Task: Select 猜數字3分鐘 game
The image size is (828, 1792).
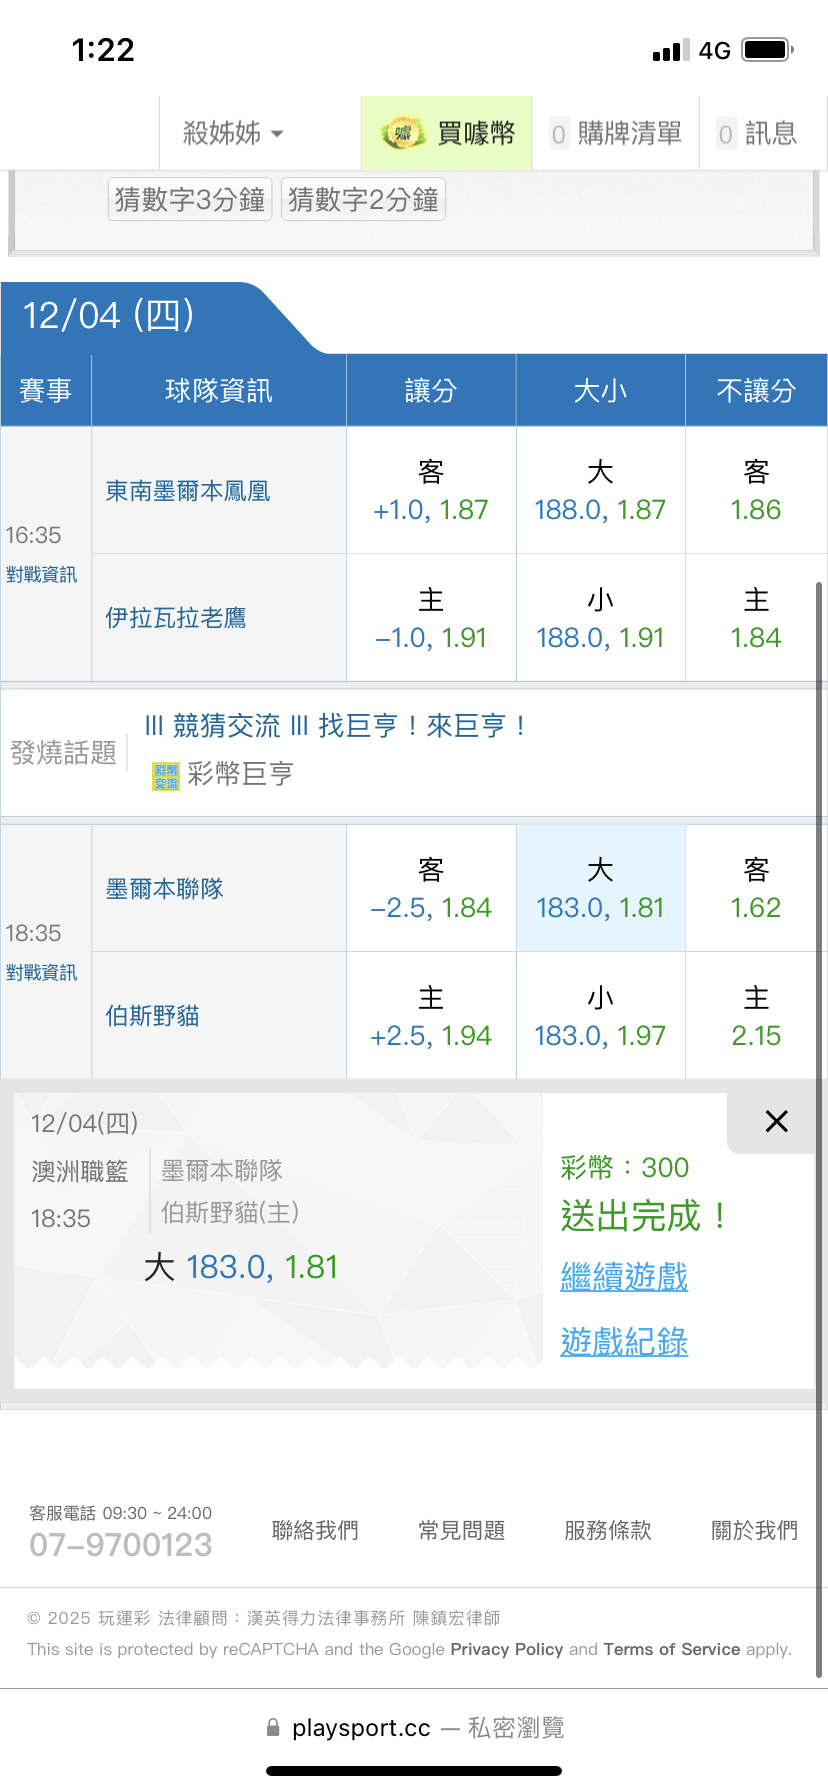Action: (190, 200)
